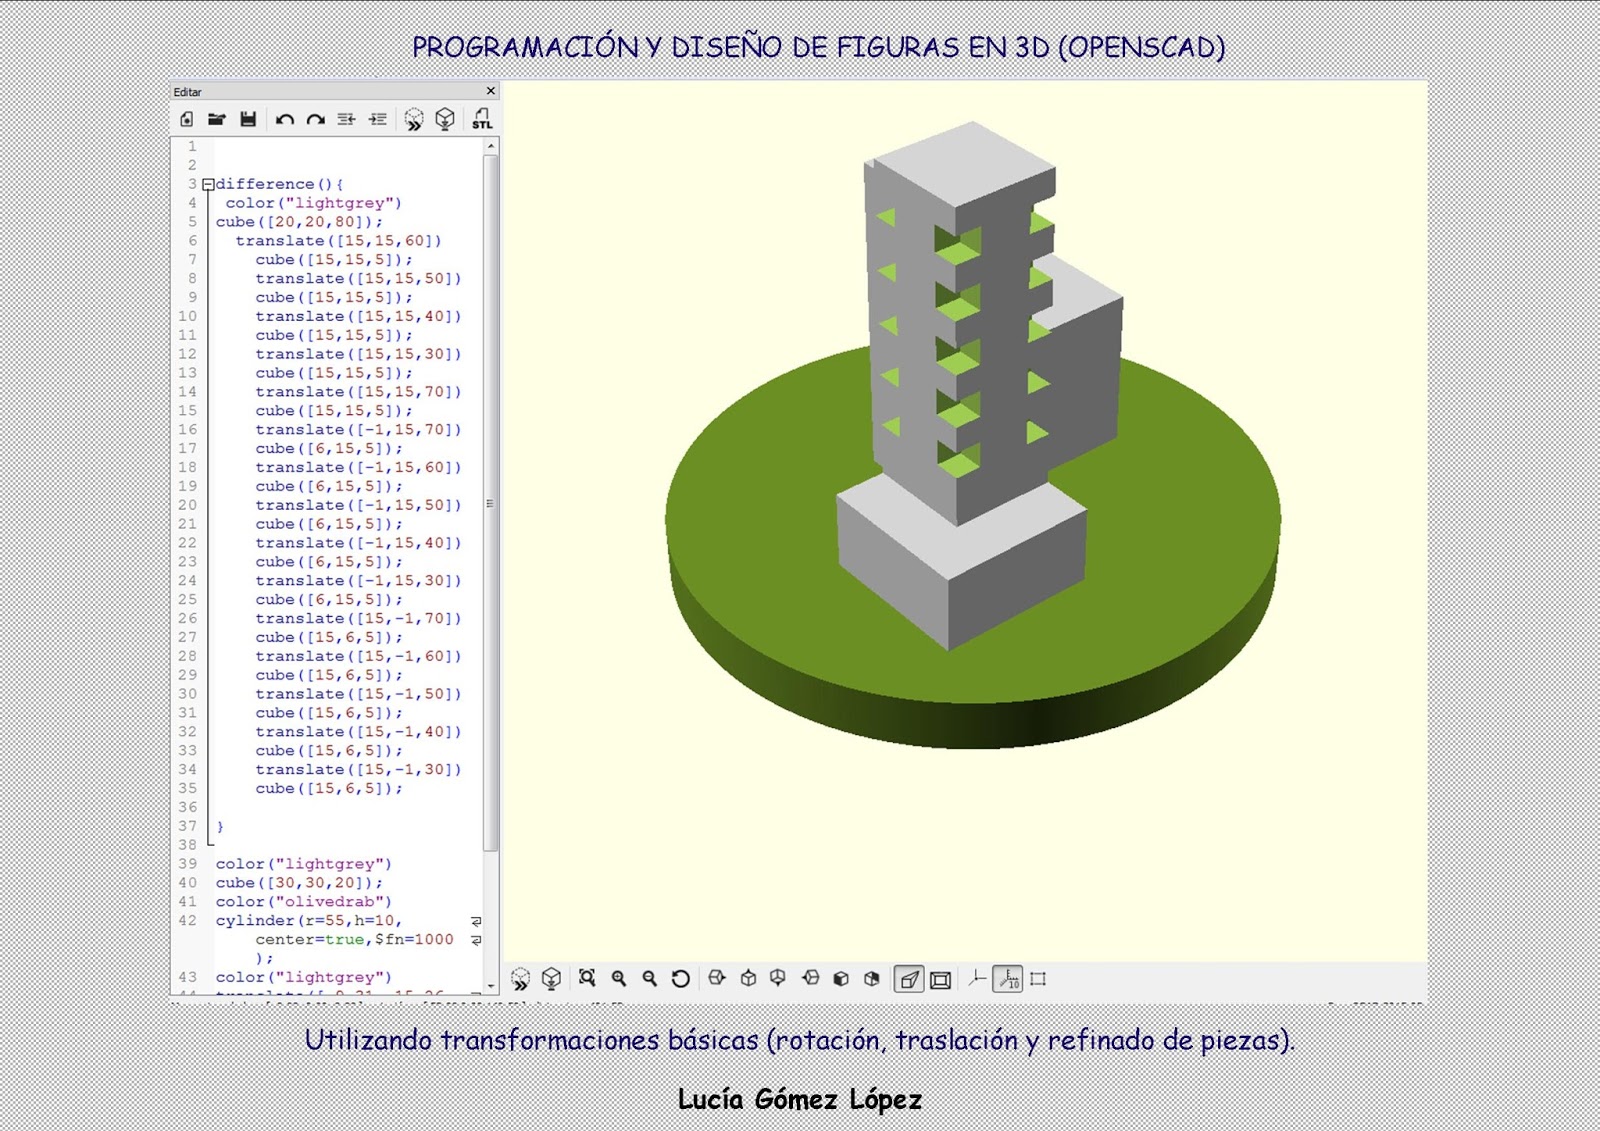Indent the selected code lines
This screenshot has height=1131, width=1600.
click(x=377, y=118)
